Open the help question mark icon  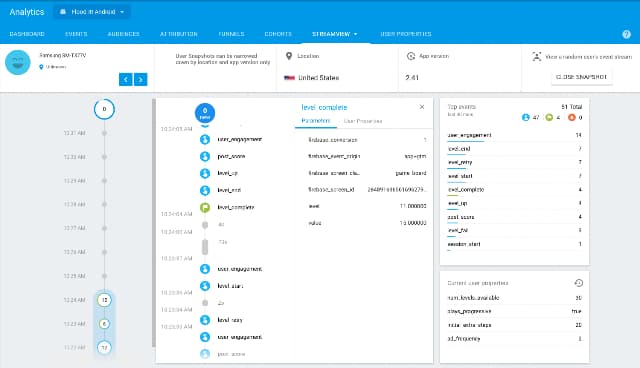(x=626, y=34)
